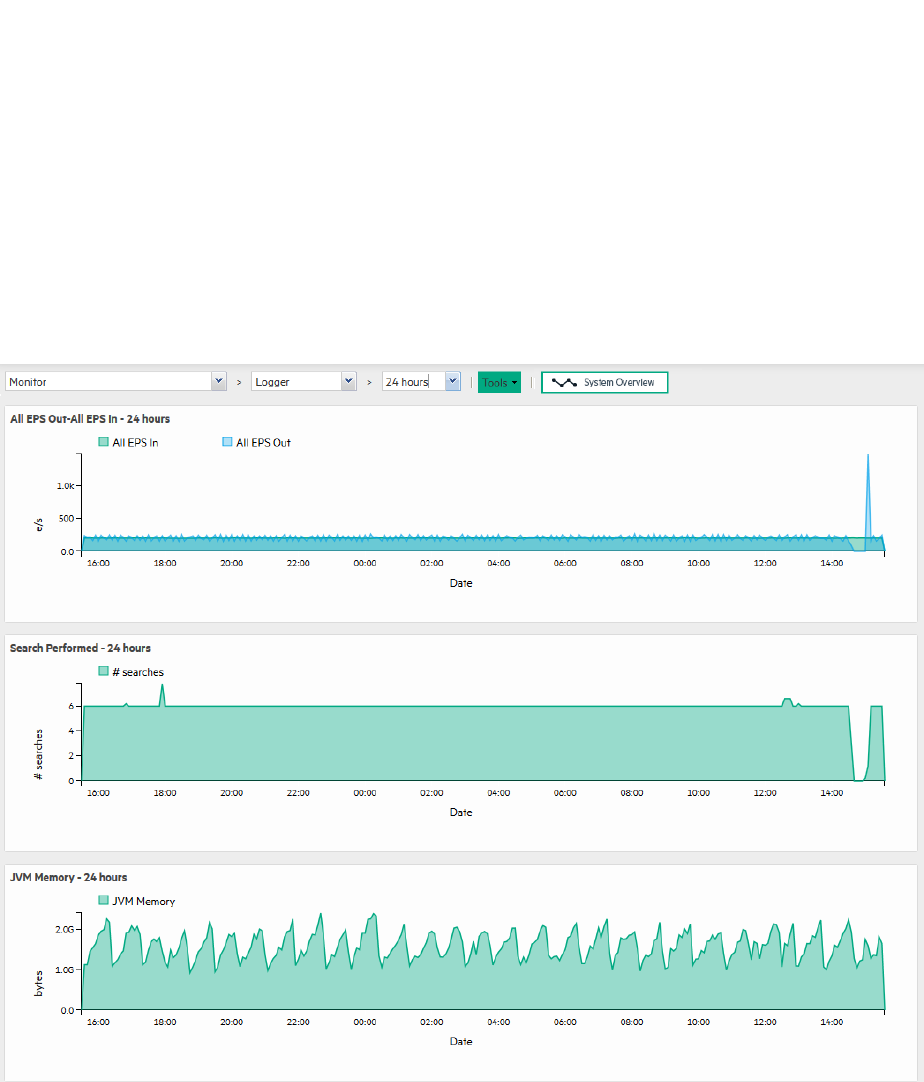Open the Monitor dropdown arrow

point(219,382)
